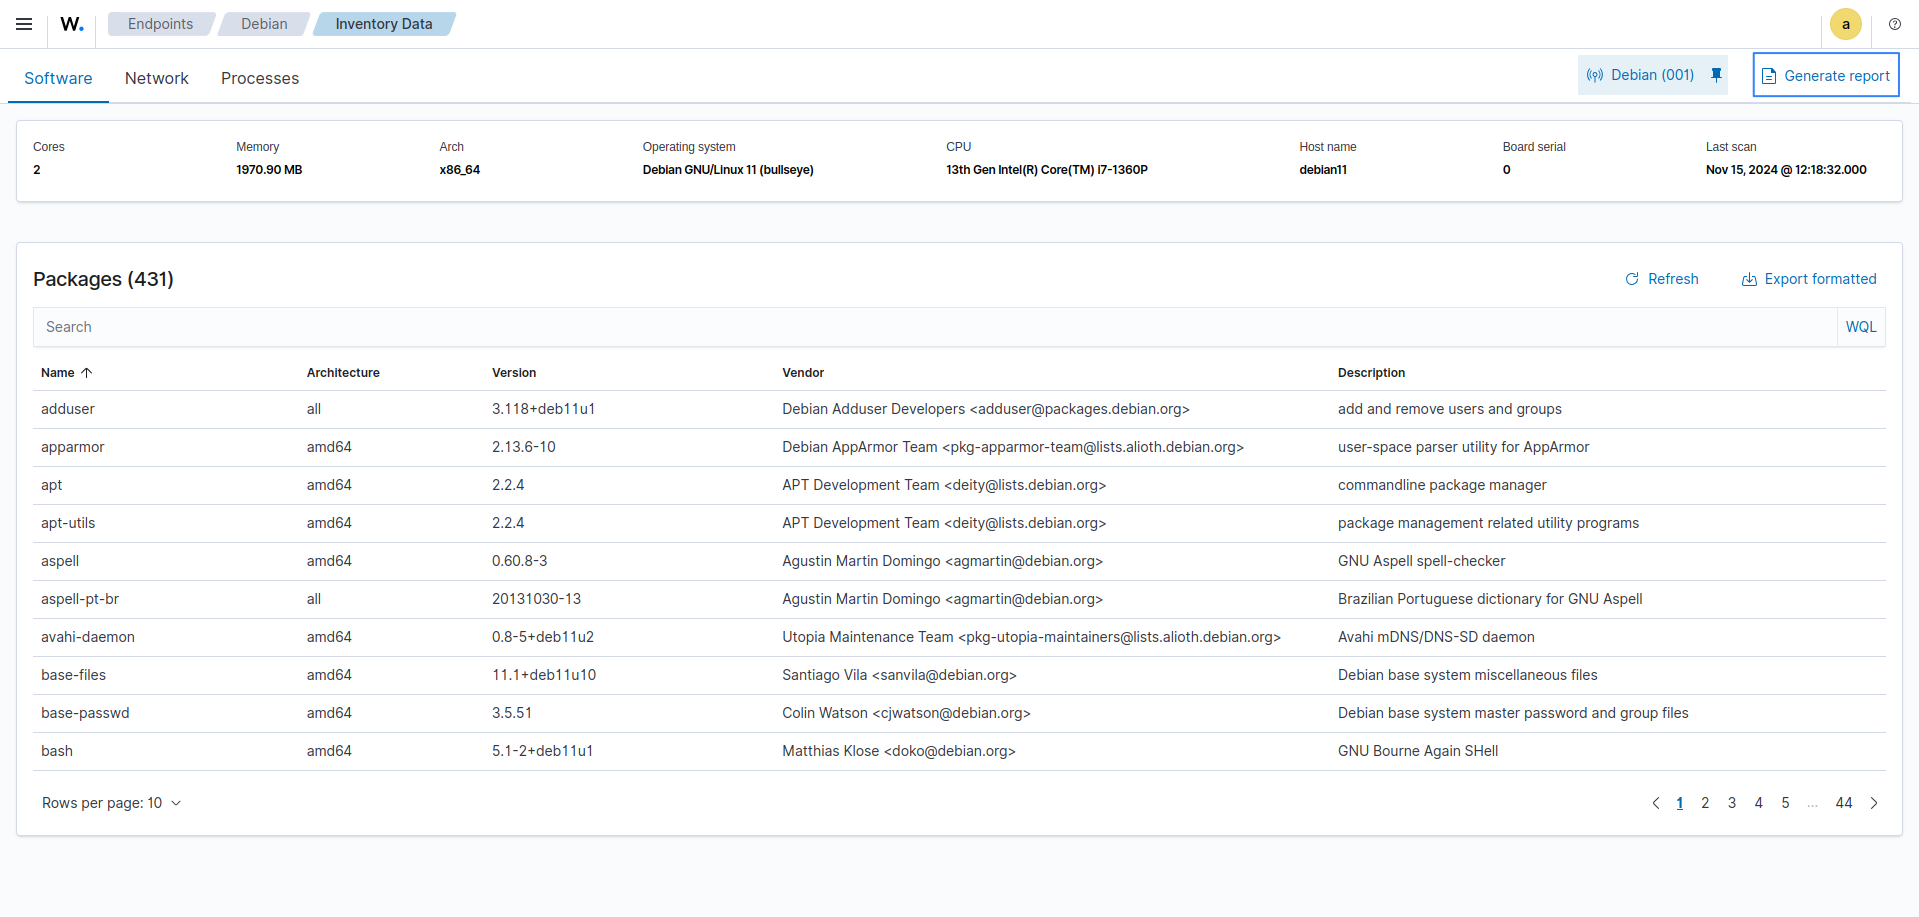Click the avahi-daemon package name
This screenshot has width=1919, height=917.
88,637
